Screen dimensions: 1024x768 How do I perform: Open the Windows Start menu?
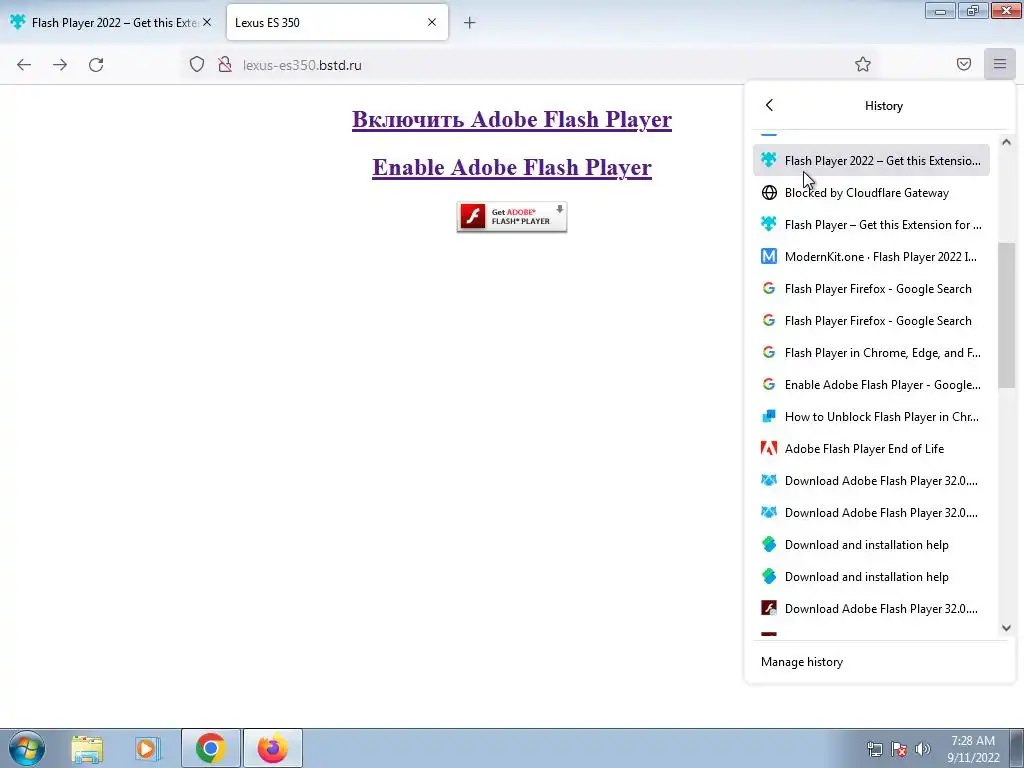27,748
